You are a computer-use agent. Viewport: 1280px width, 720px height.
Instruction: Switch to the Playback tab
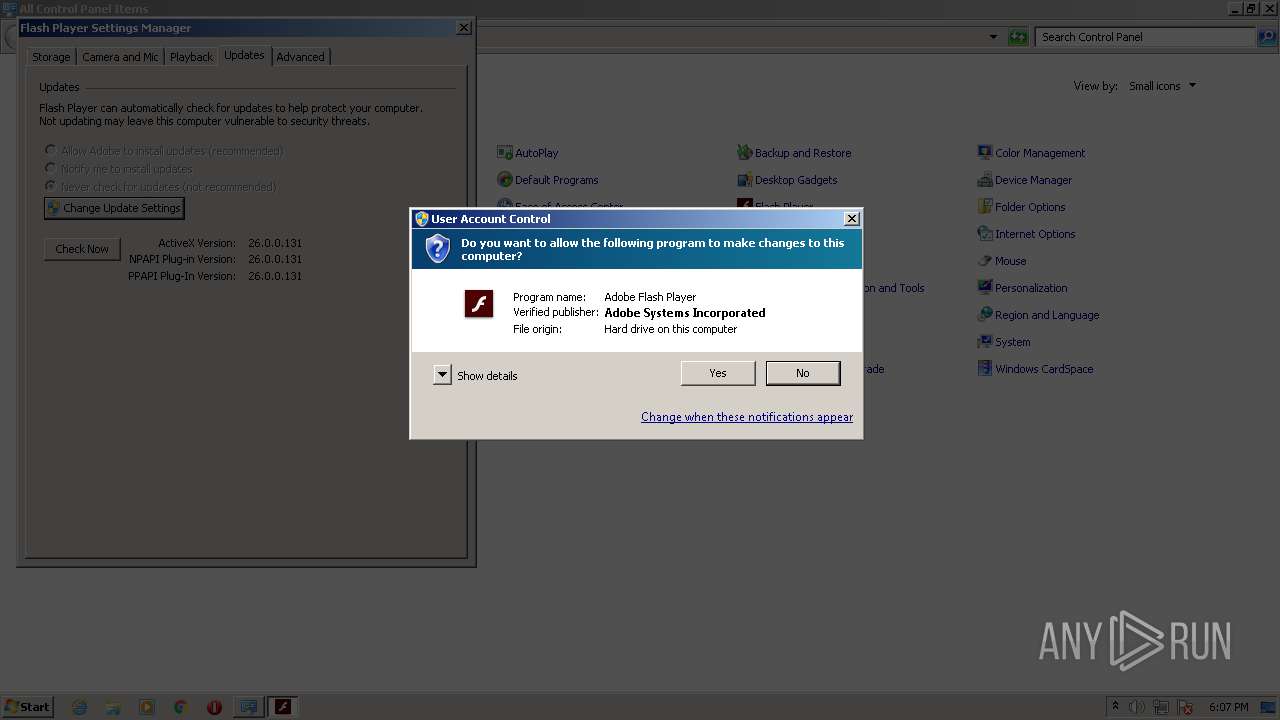tap(191, 57)
